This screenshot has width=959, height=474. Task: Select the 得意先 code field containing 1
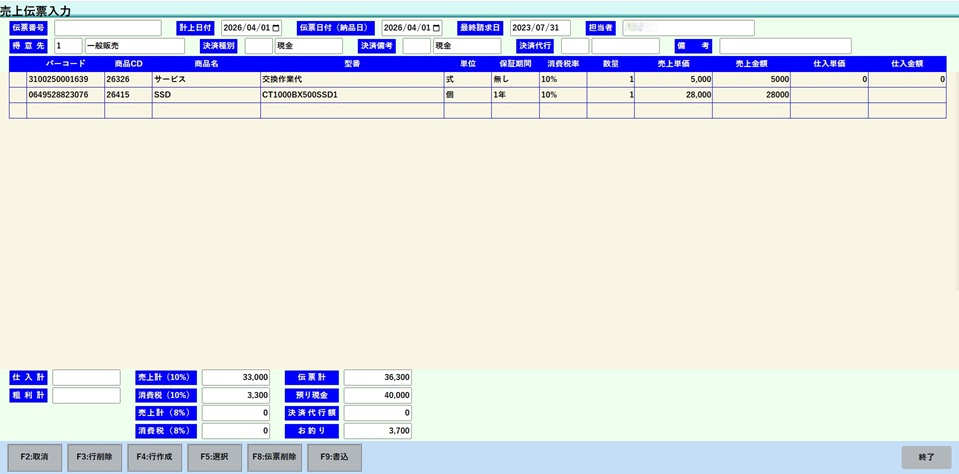(68, 46)
